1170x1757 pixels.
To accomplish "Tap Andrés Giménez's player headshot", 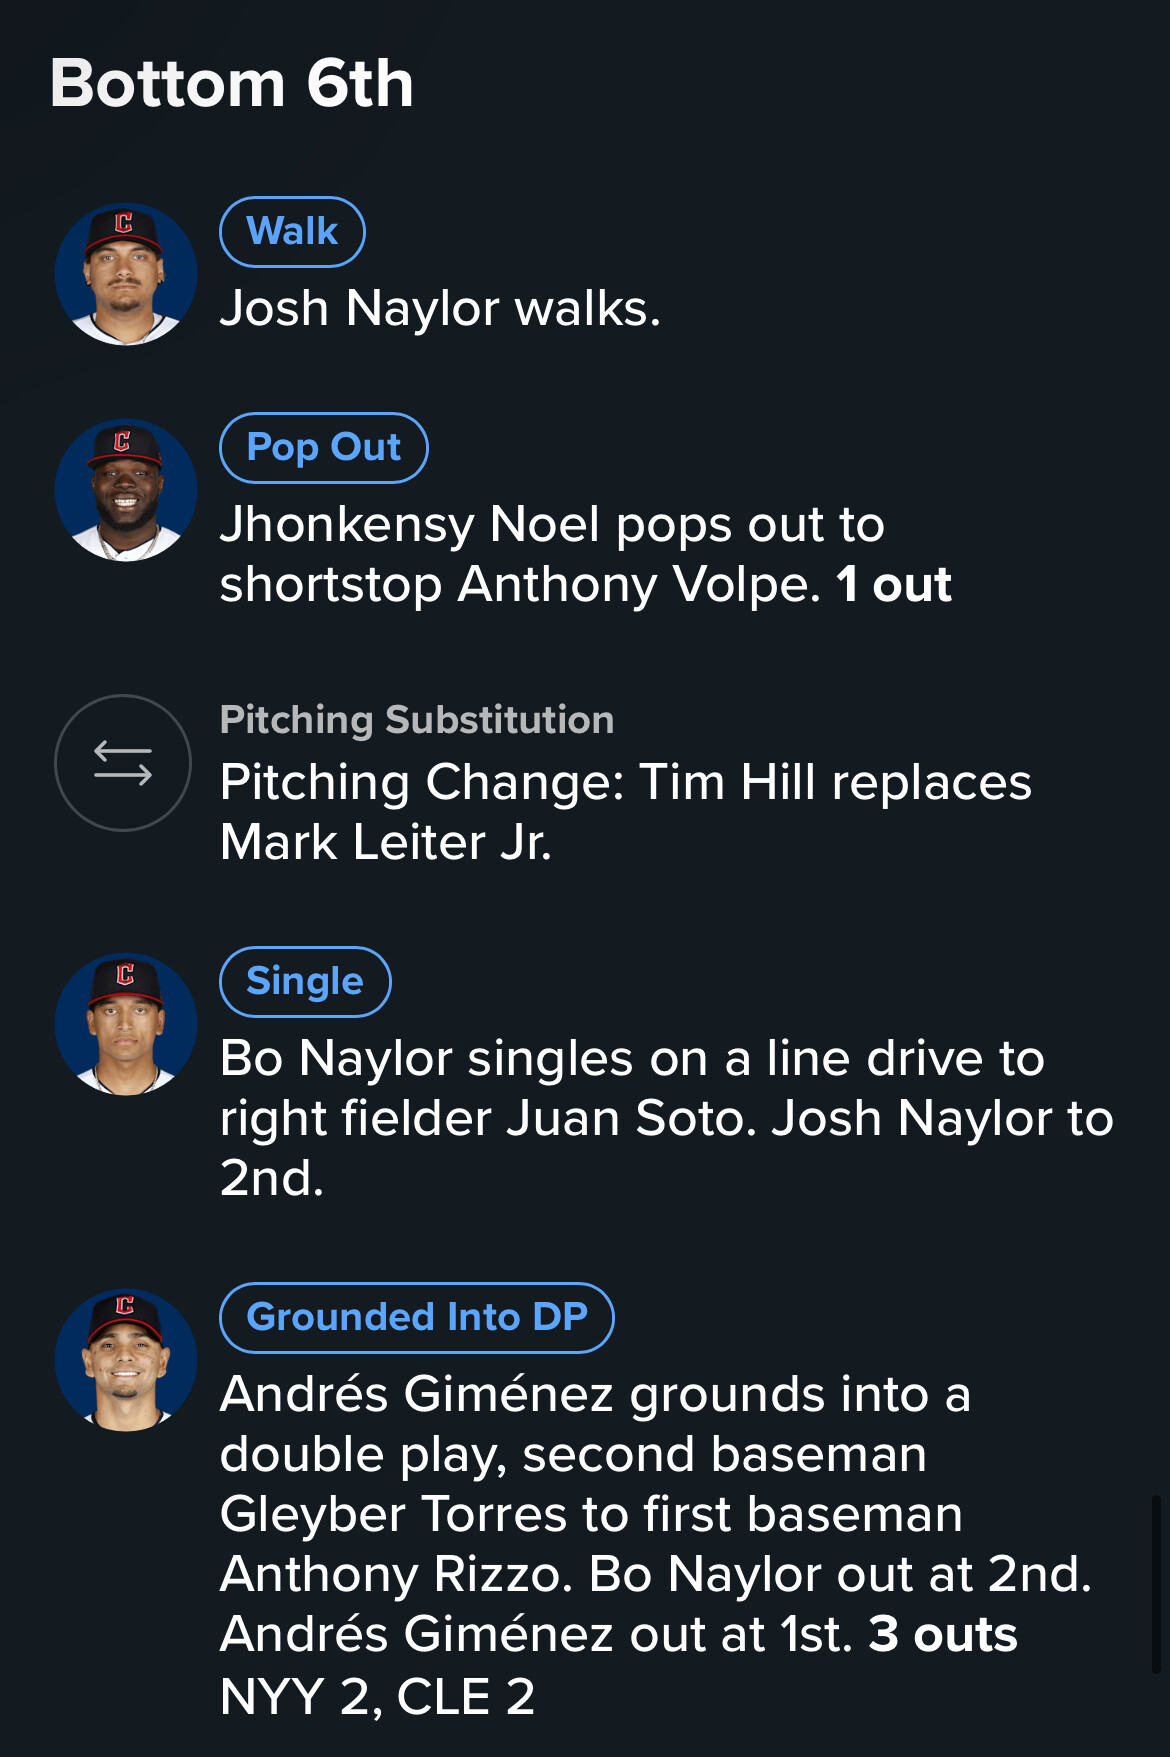I will pyautogui.click(x=126, y=1360).
